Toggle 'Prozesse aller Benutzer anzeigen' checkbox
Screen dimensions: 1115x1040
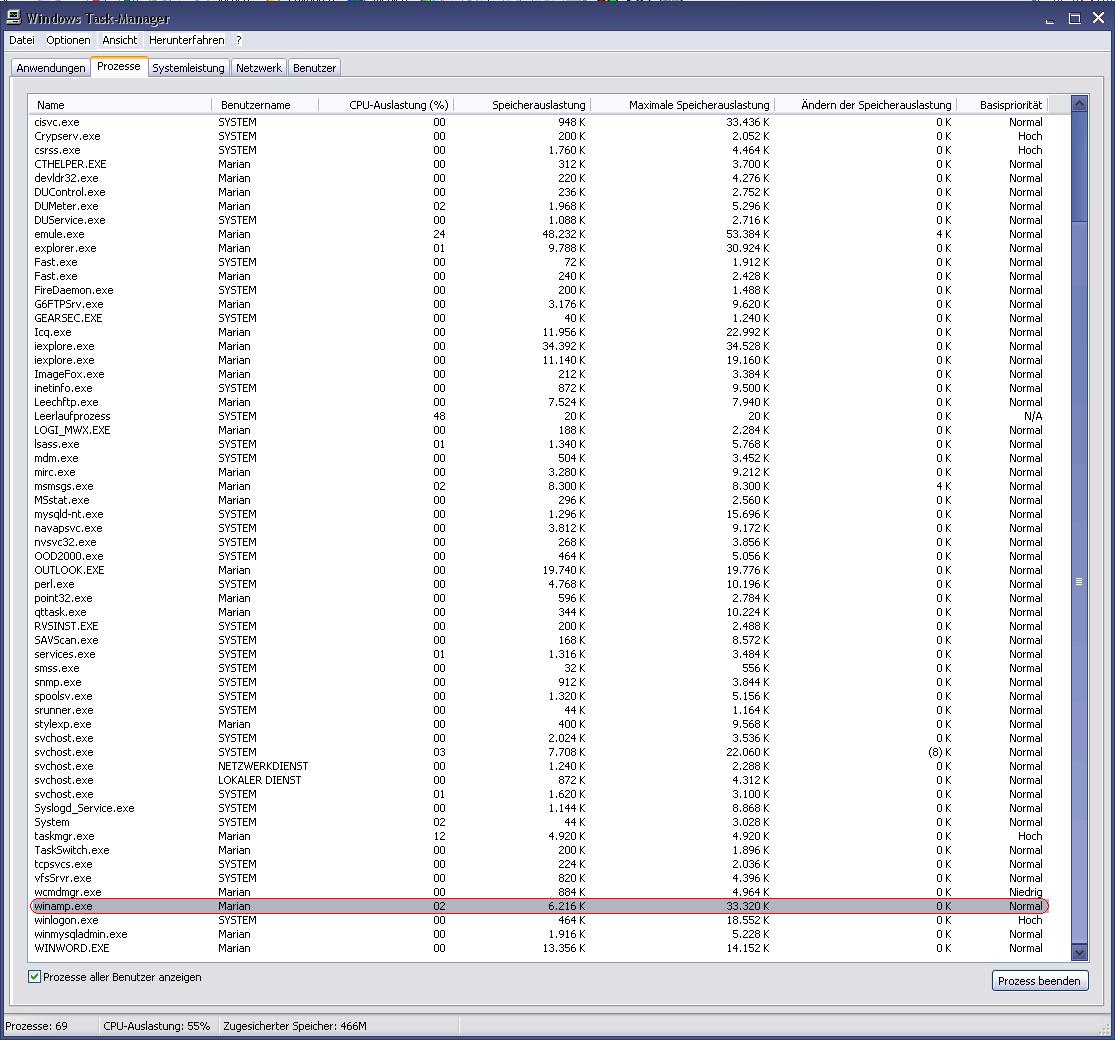pos(35,977)
